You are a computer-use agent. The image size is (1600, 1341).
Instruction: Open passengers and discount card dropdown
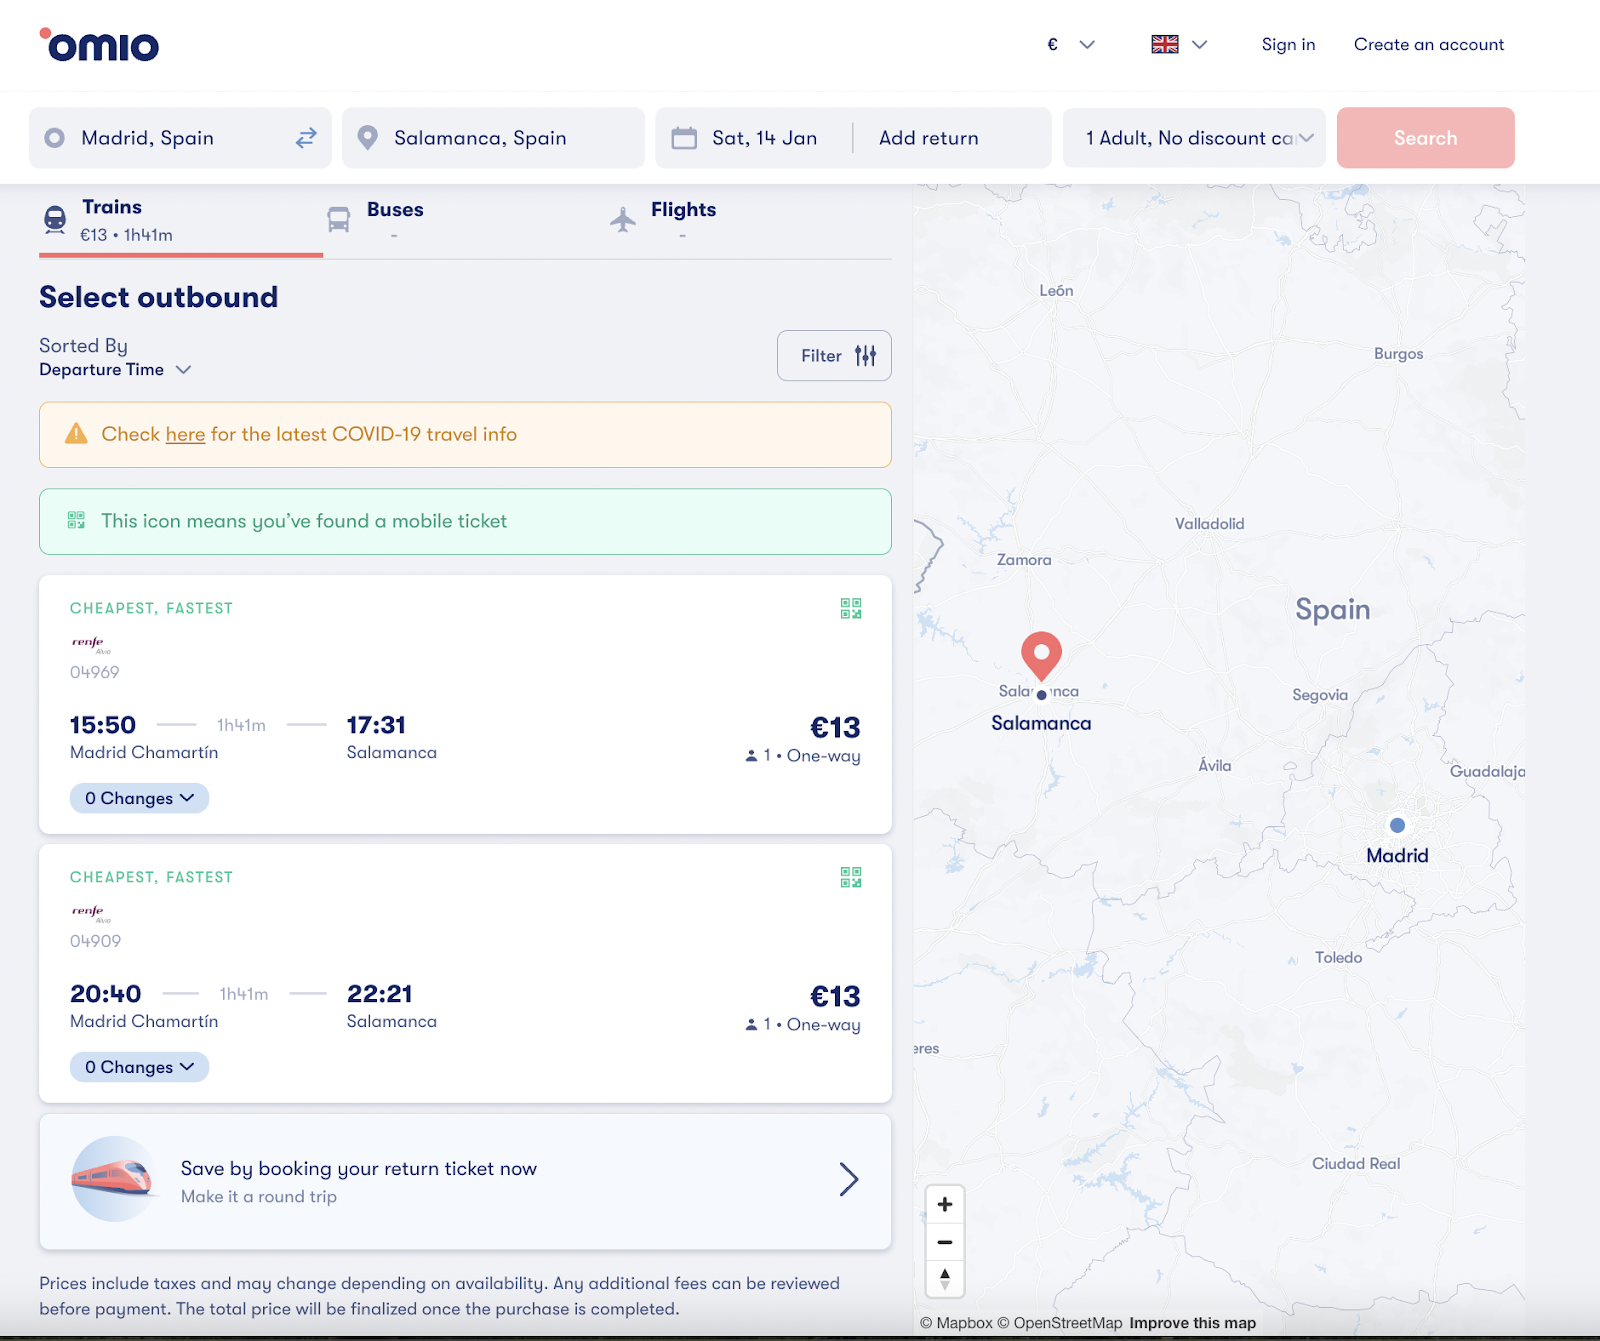(x=1194, y=138)
